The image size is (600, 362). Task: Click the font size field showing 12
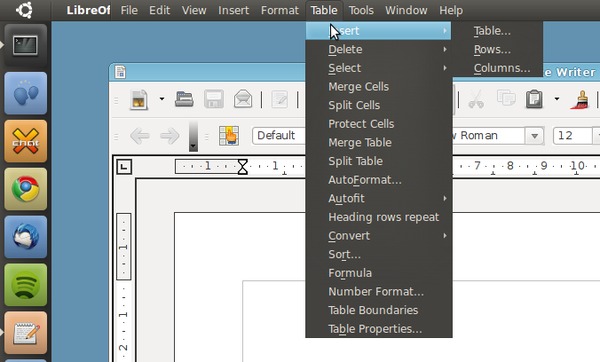tap(572, 135)
